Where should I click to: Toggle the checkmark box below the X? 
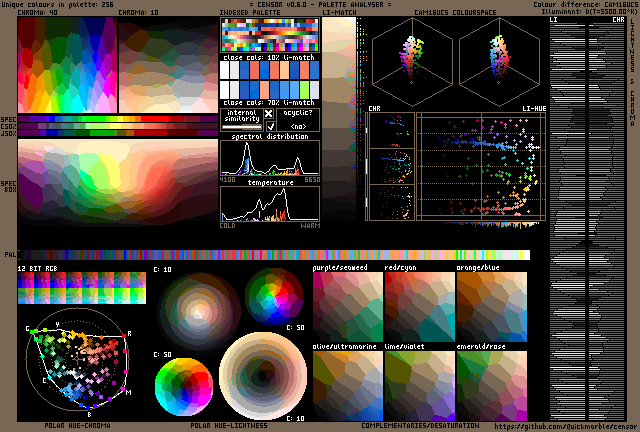point(270,126)
